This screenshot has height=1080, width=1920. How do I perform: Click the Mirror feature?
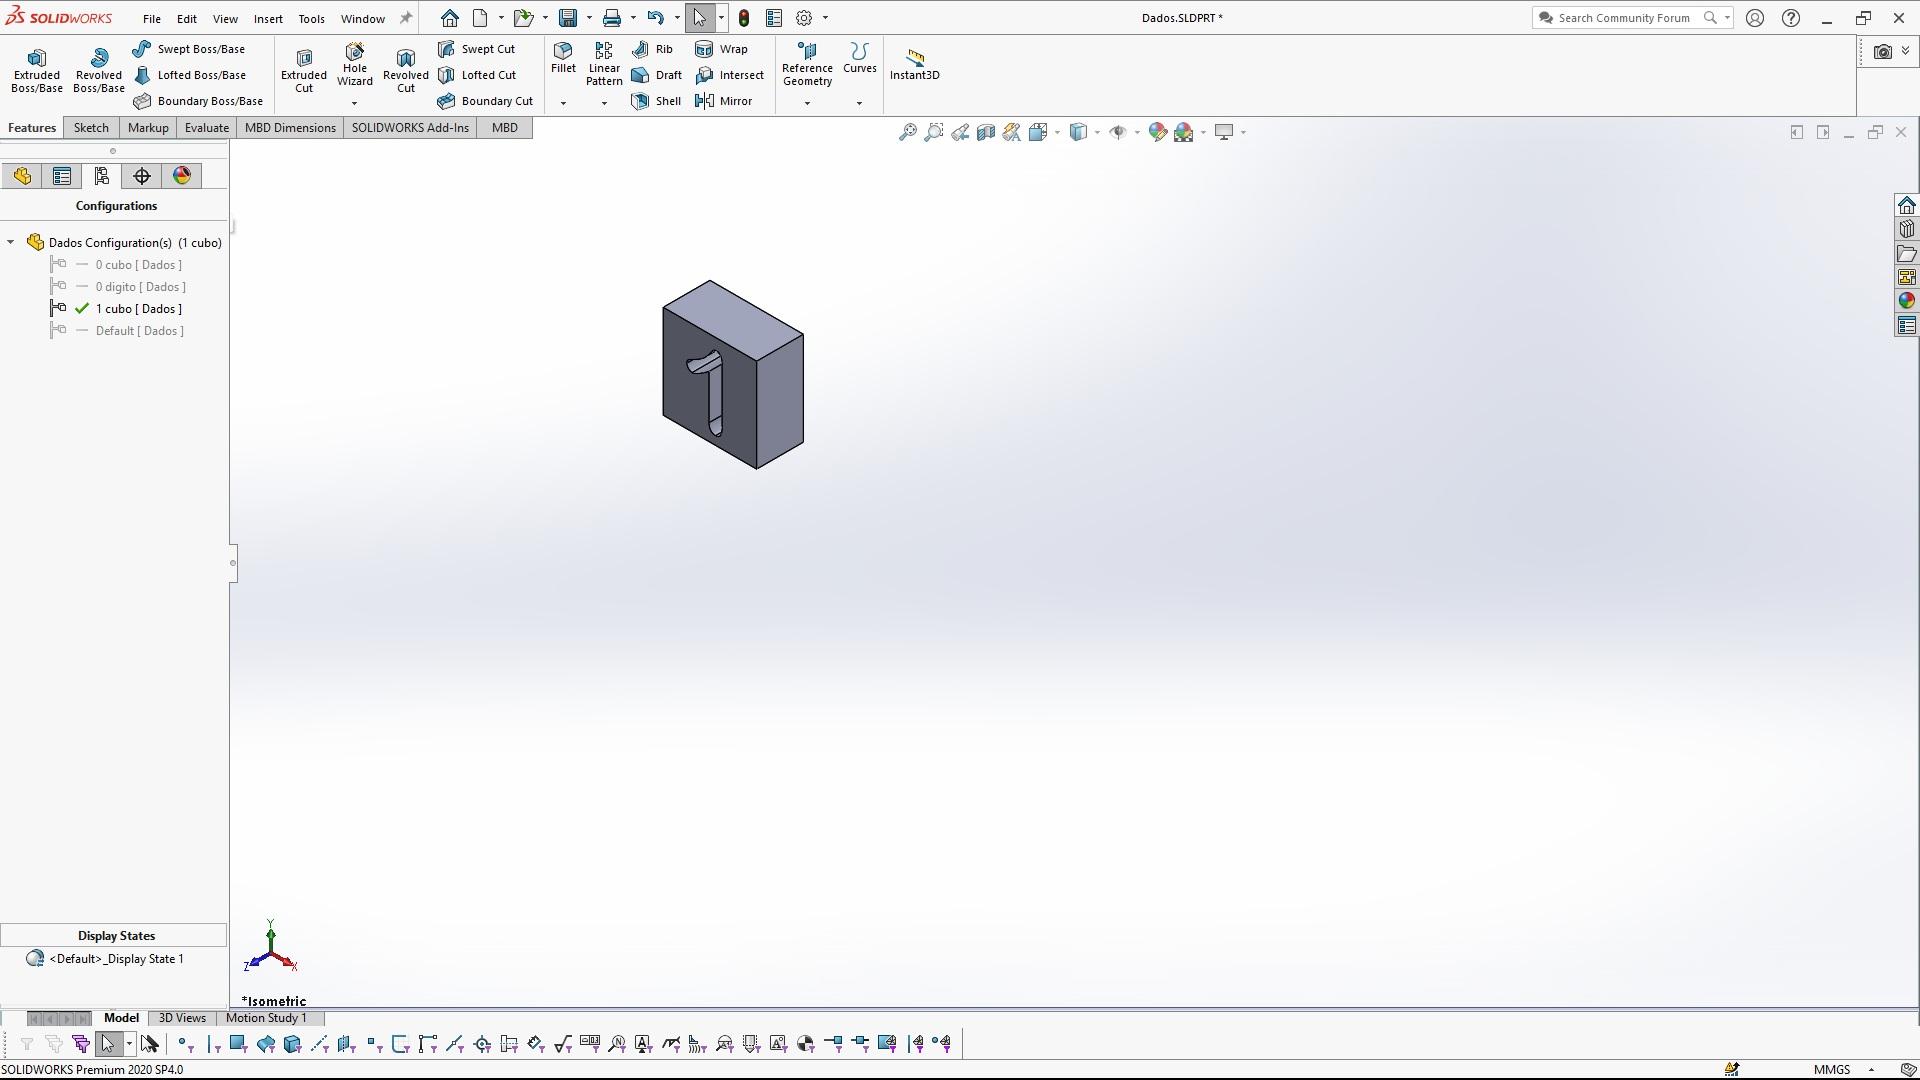pyautogui.click(x=724, y=101)
